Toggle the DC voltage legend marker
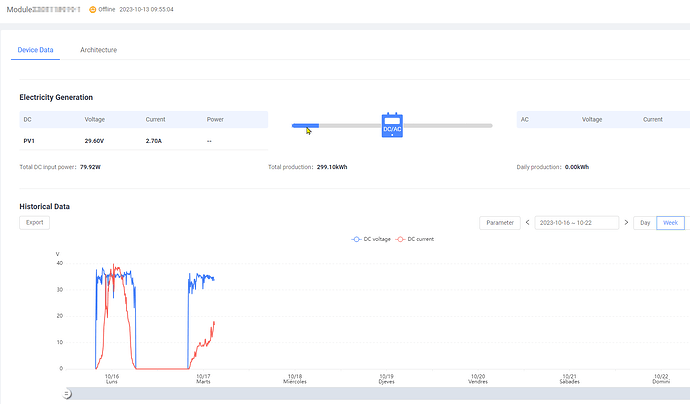This screenshot has height=404, width=690. (x=356, y=239)
